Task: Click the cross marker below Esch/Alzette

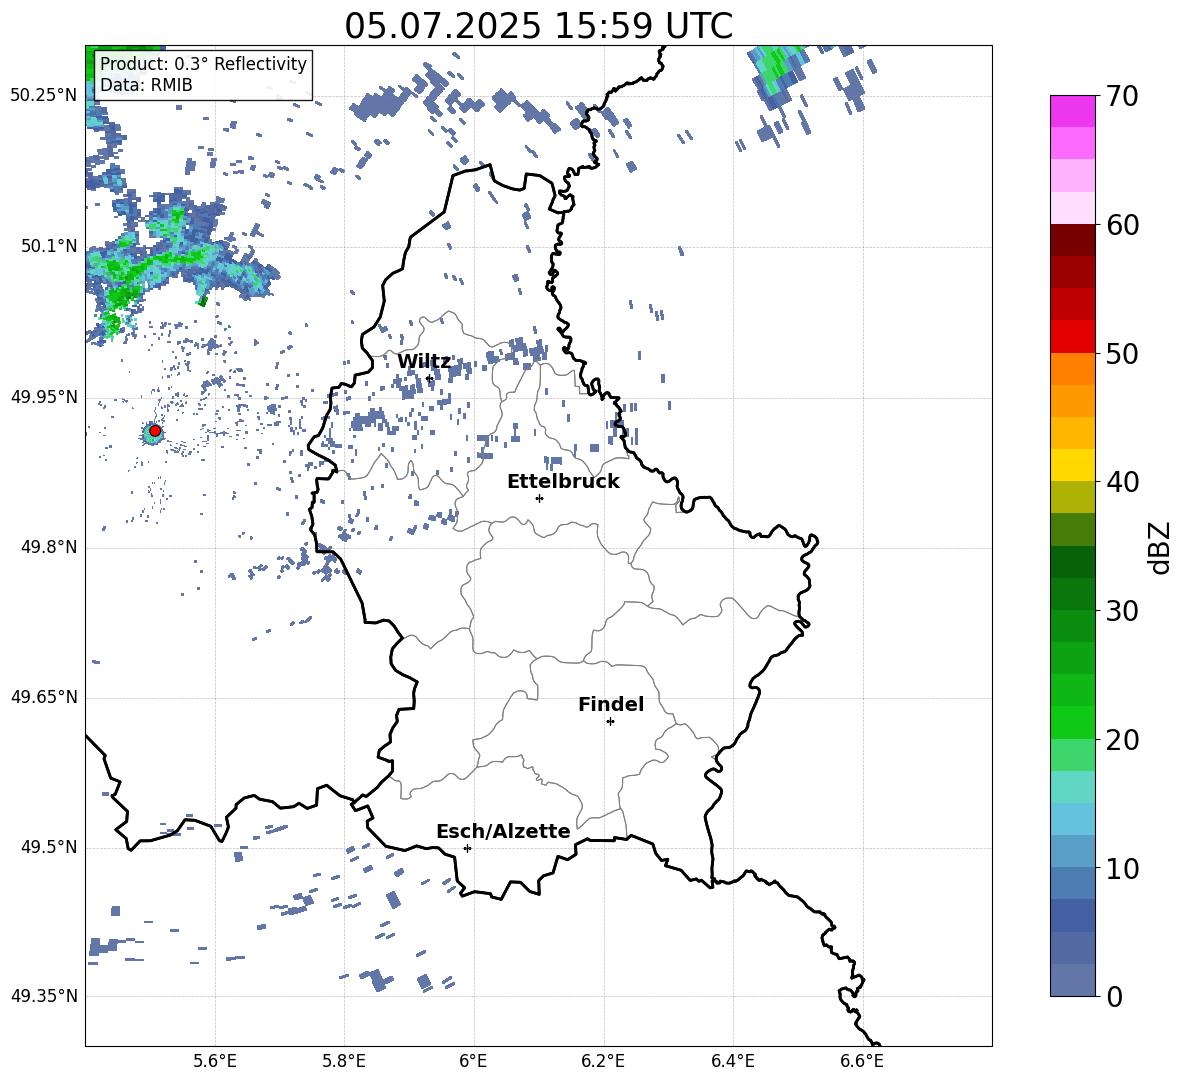Action: [467, 848]
